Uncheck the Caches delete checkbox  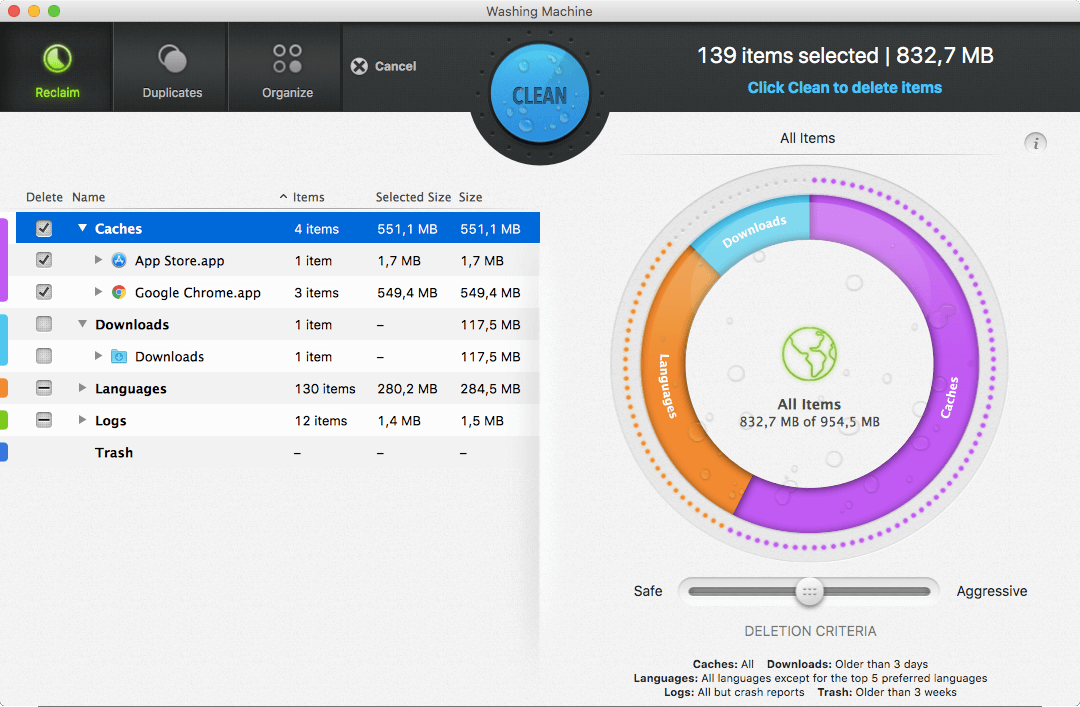(x=42, y=228)
